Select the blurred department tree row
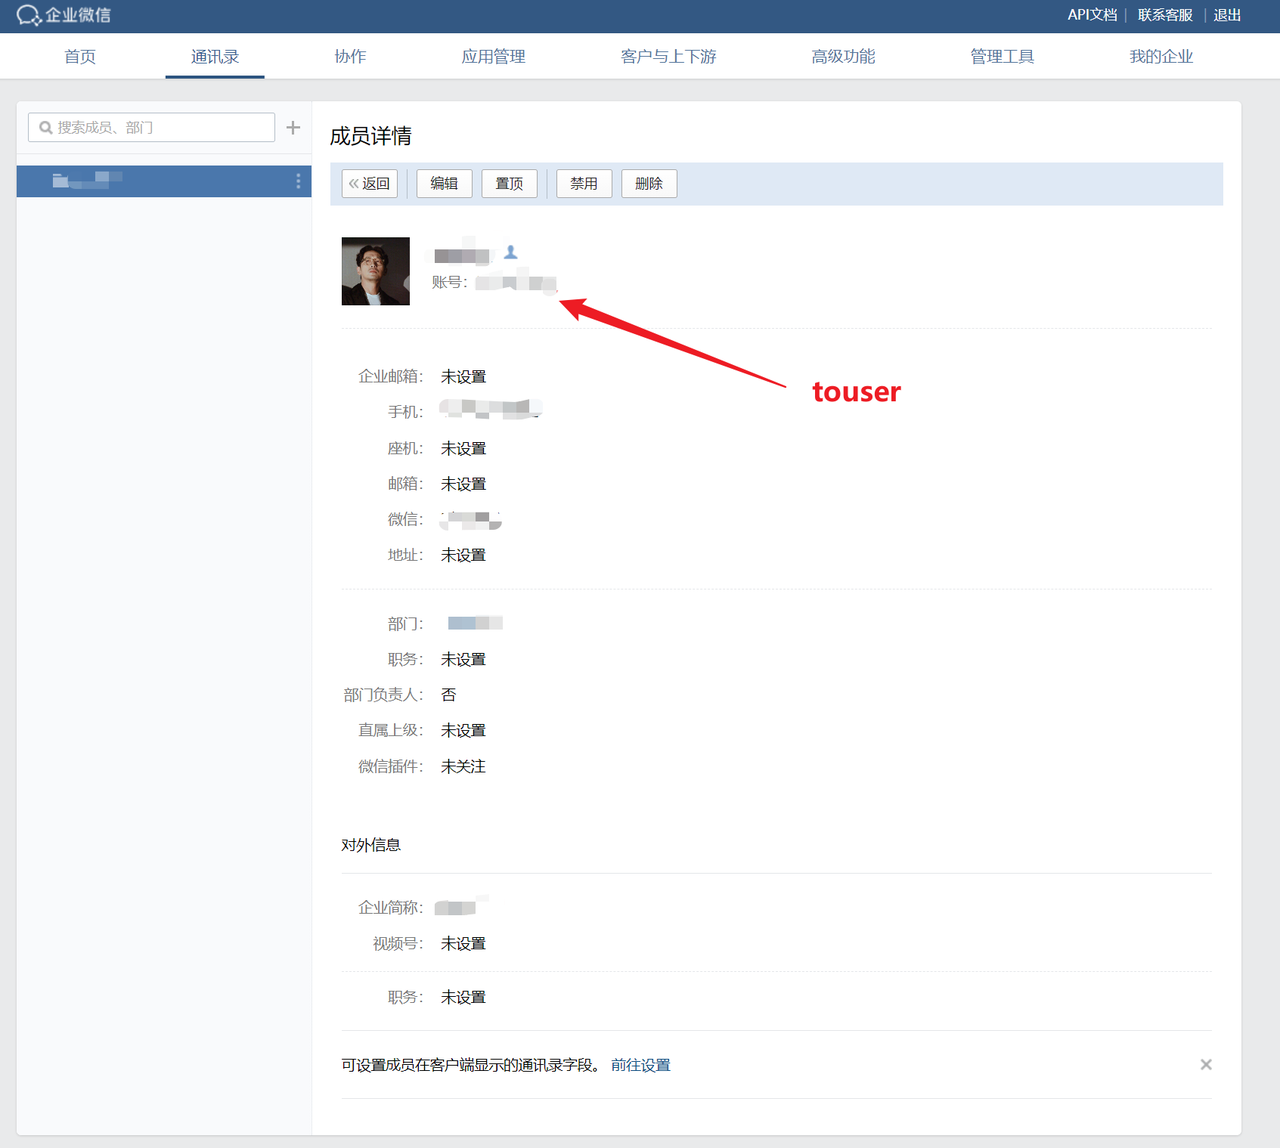The width and height of the screenshot is (1280, 1148). point(164,181)
